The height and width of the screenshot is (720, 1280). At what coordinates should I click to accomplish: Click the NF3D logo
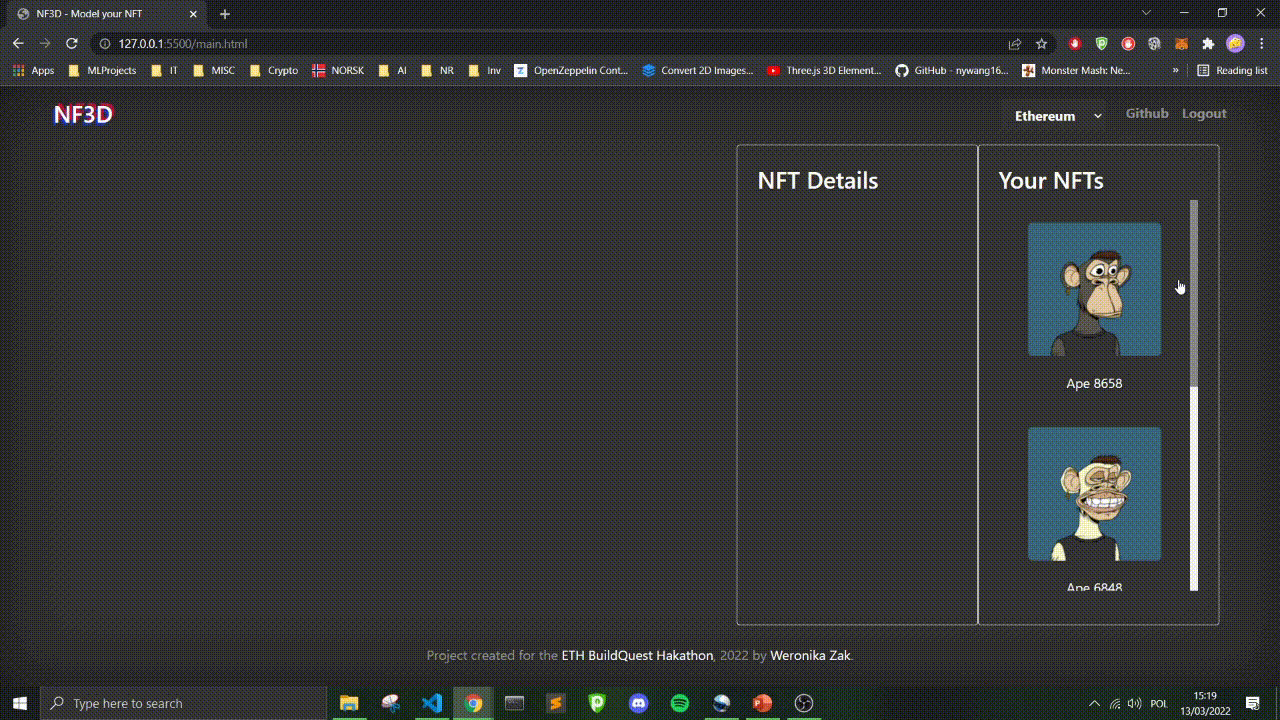(x=83, y=114)
